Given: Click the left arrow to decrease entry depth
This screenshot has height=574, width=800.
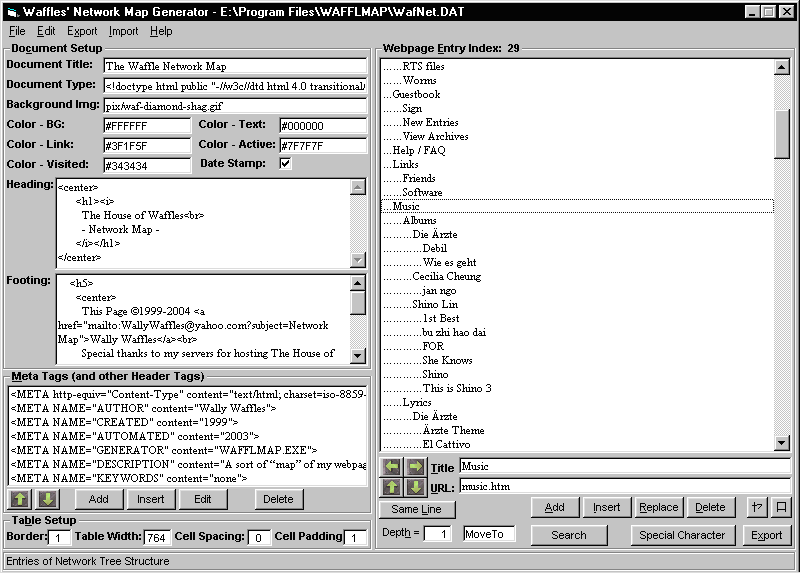Looking at the screenshot, I should pos(392,467).
